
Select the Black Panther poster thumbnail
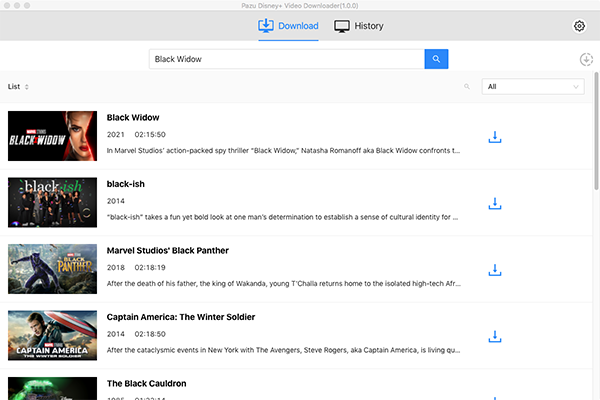click(52, 269)
